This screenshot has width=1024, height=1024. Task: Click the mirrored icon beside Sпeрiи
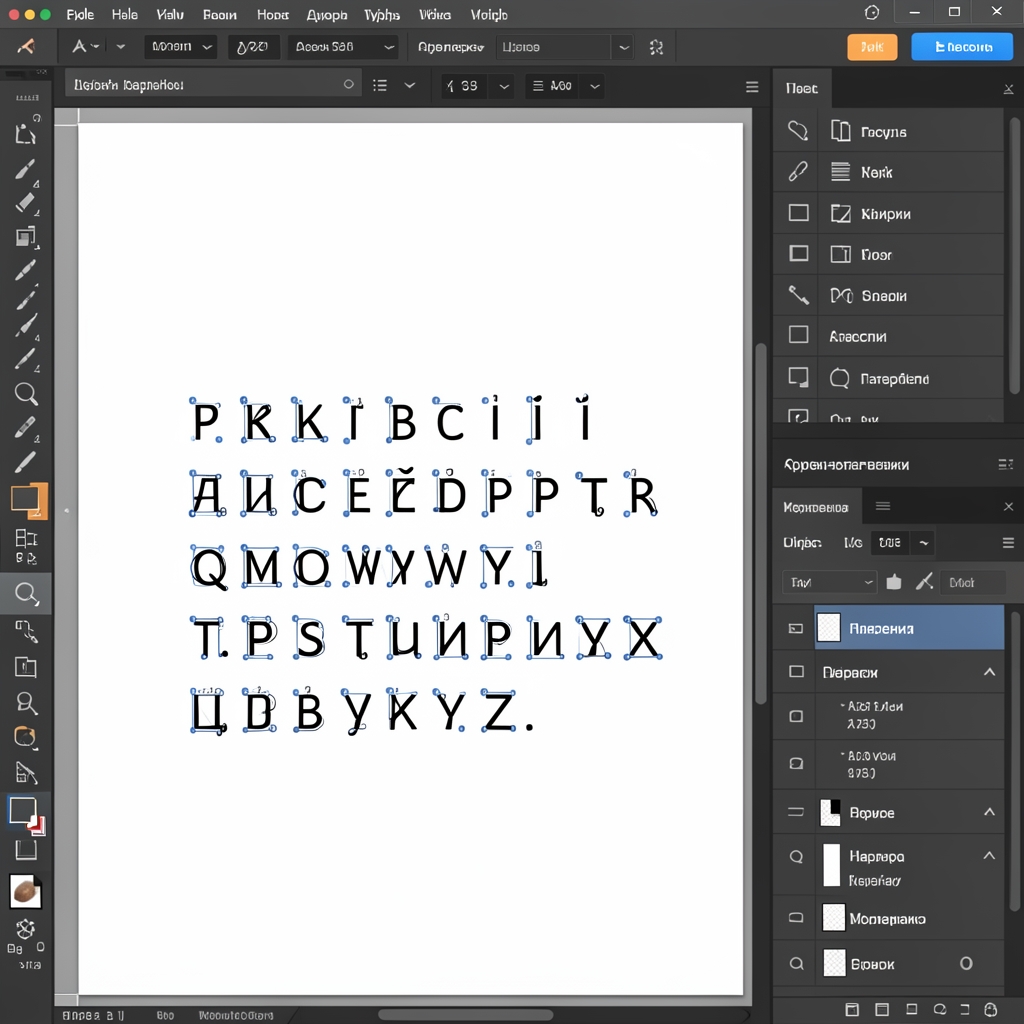tap(841, 296)
